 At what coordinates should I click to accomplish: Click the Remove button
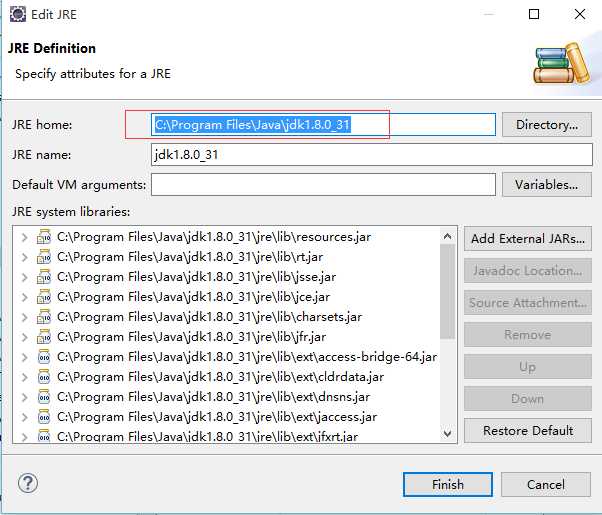(528, 335)
